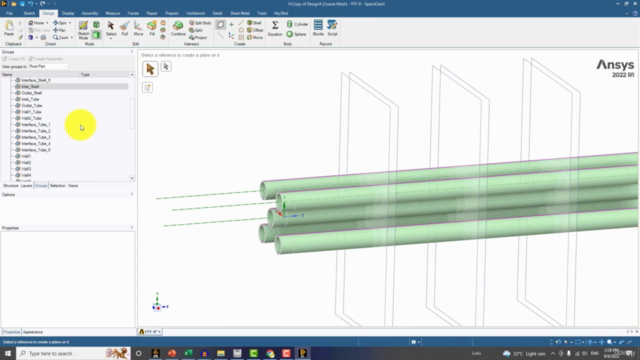This screenshot has height=360, width=640.
Task: Select the Outlet_Shell group
Action: 31,93
